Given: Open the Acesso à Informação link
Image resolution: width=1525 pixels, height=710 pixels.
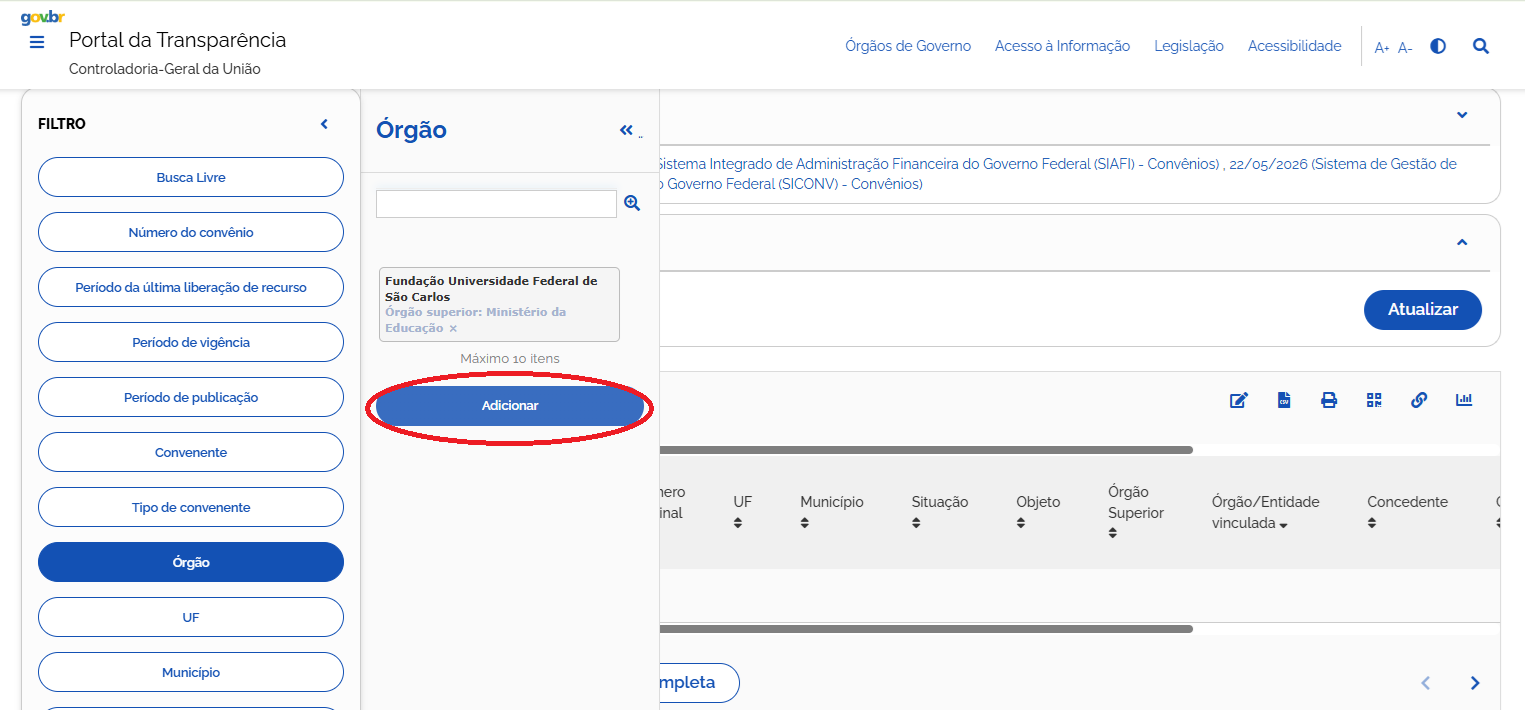Looking at the screenshot, I should (1062, 46).
